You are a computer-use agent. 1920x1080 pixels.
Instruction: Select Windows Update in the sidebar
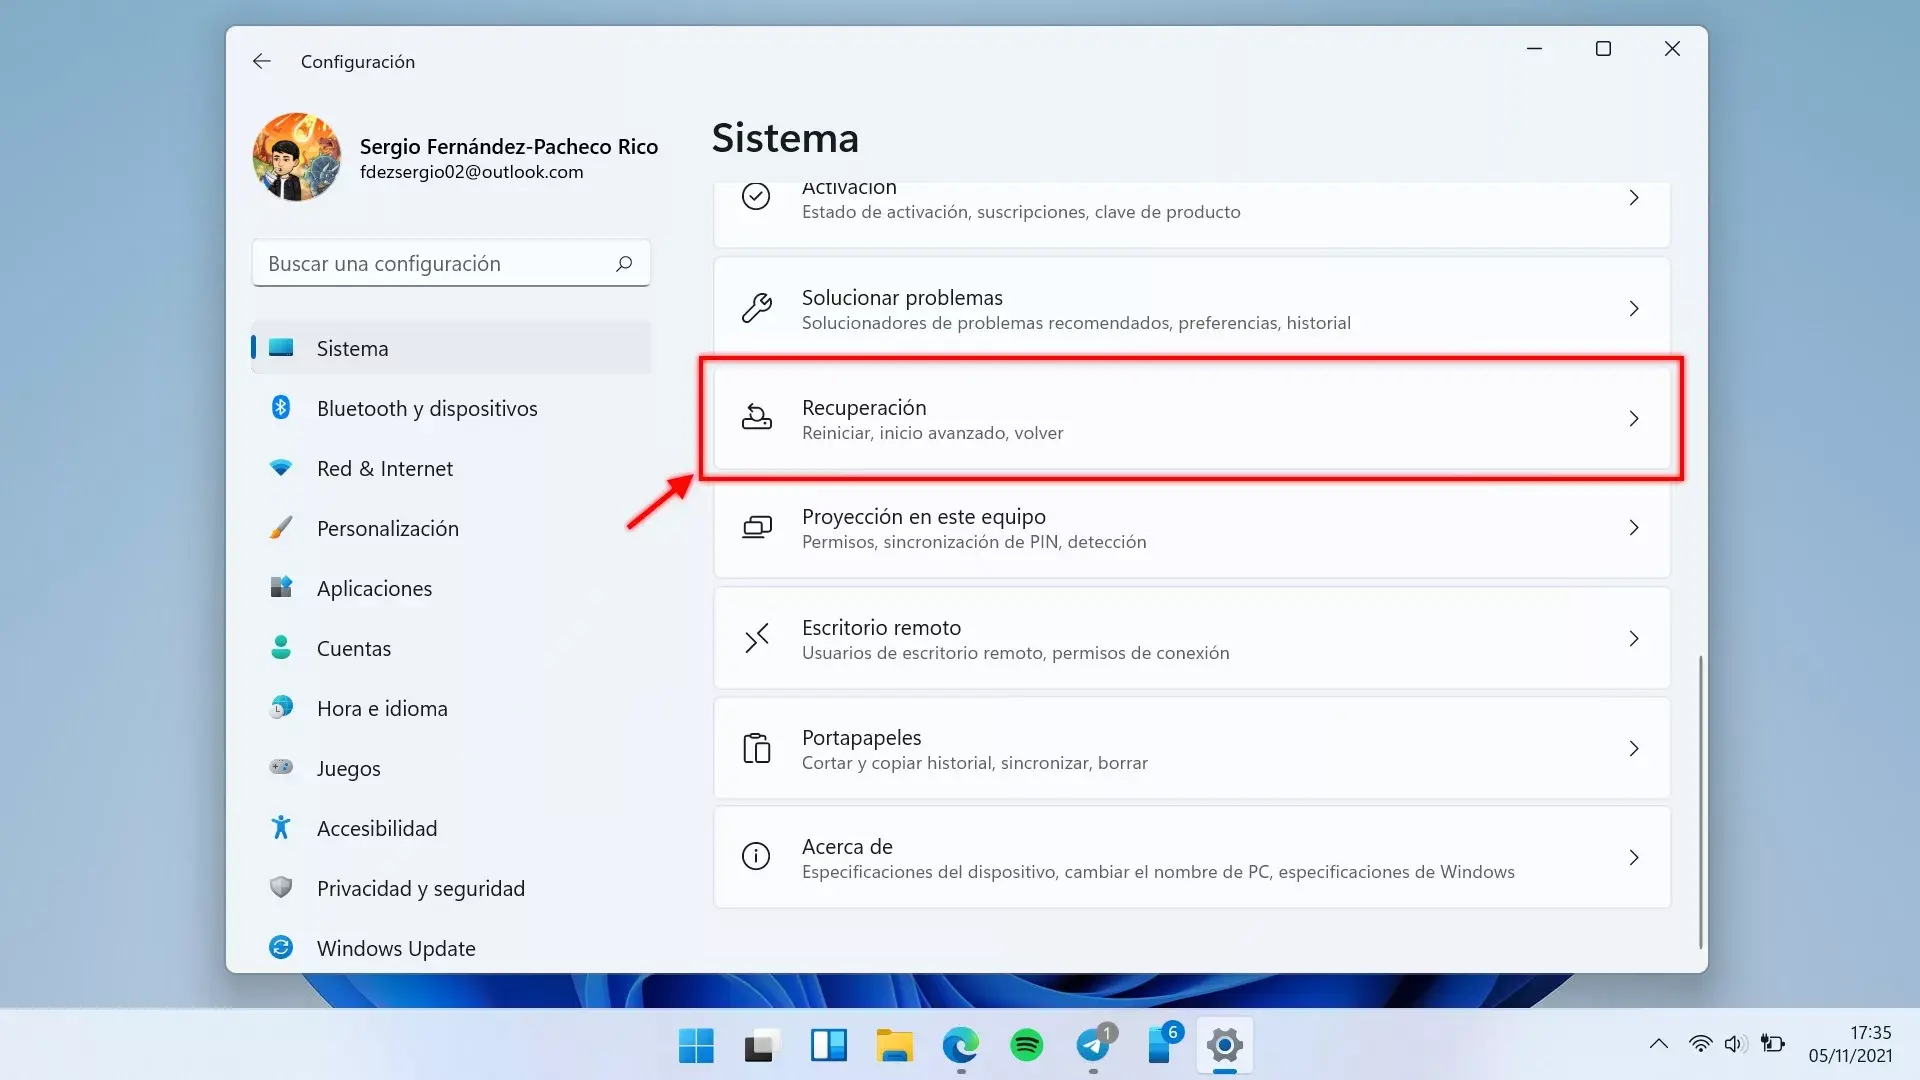coord(396,947)
